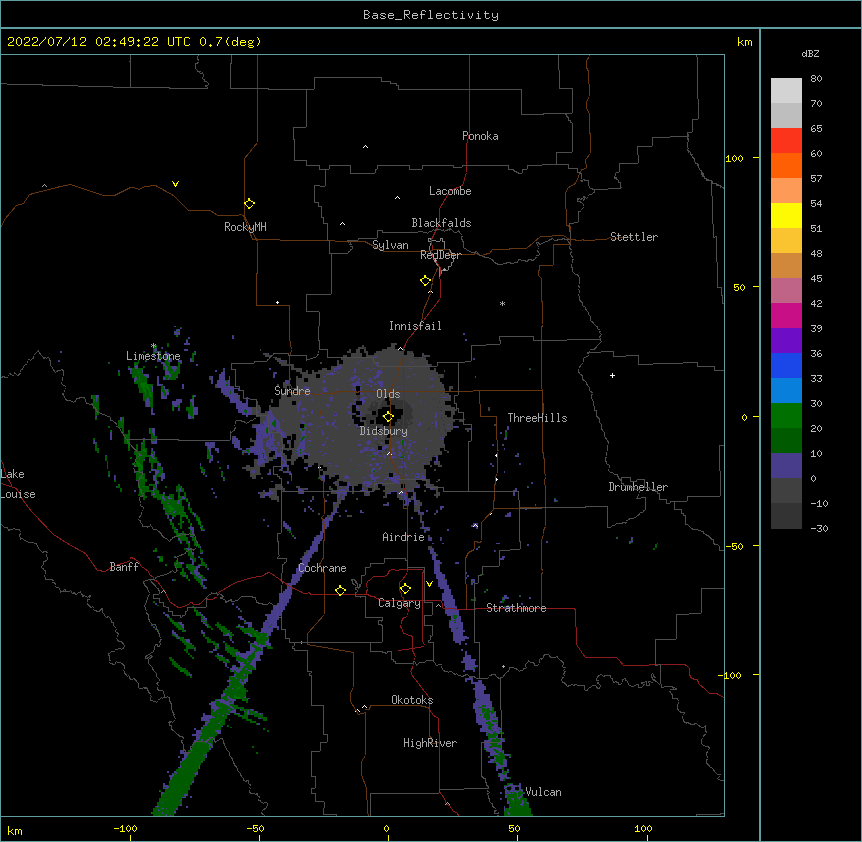The width and height of the screenshot is (862, 842).
Task: Click the magenta 39 dBZ legend color
Action: (x=786, y=315)
